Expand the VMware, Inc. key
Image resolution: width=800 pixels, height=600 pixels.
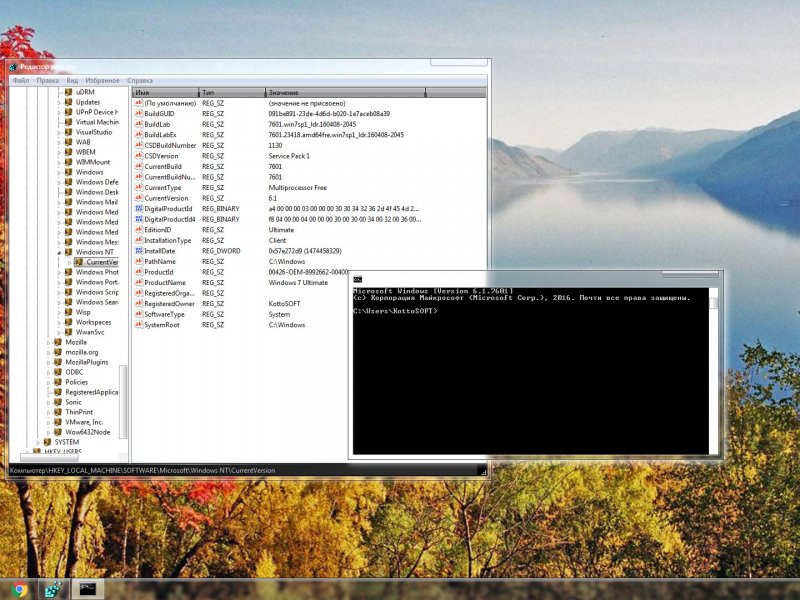pos(49,422)
